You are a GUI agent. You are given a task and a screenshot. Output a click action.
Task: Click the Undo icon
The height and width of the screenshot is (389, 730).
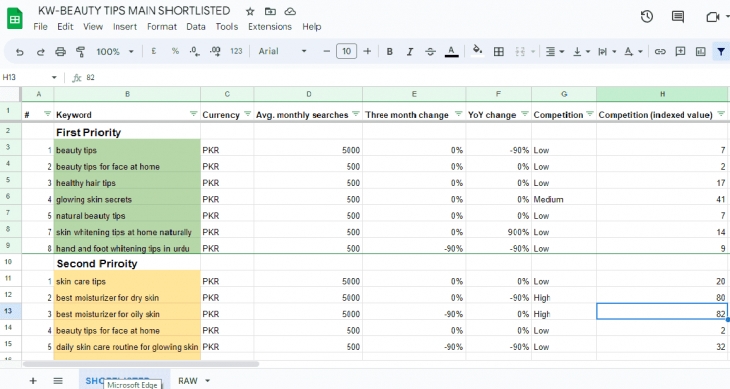coord(20,52)
